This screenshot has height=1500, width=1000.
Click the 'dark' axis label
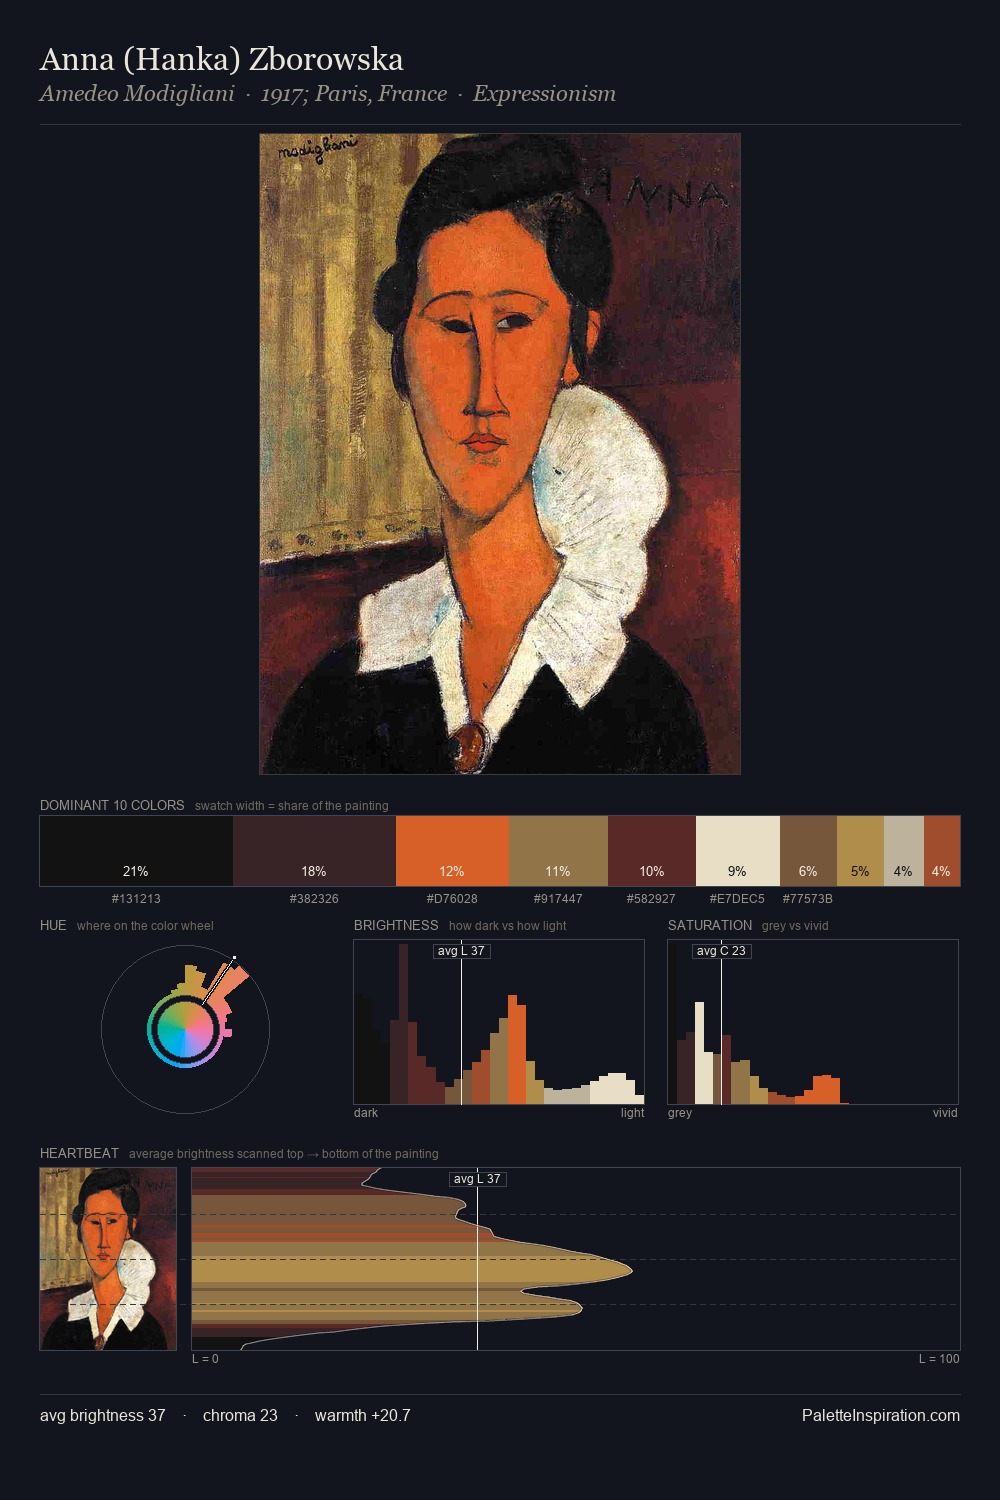(366, 1113)
